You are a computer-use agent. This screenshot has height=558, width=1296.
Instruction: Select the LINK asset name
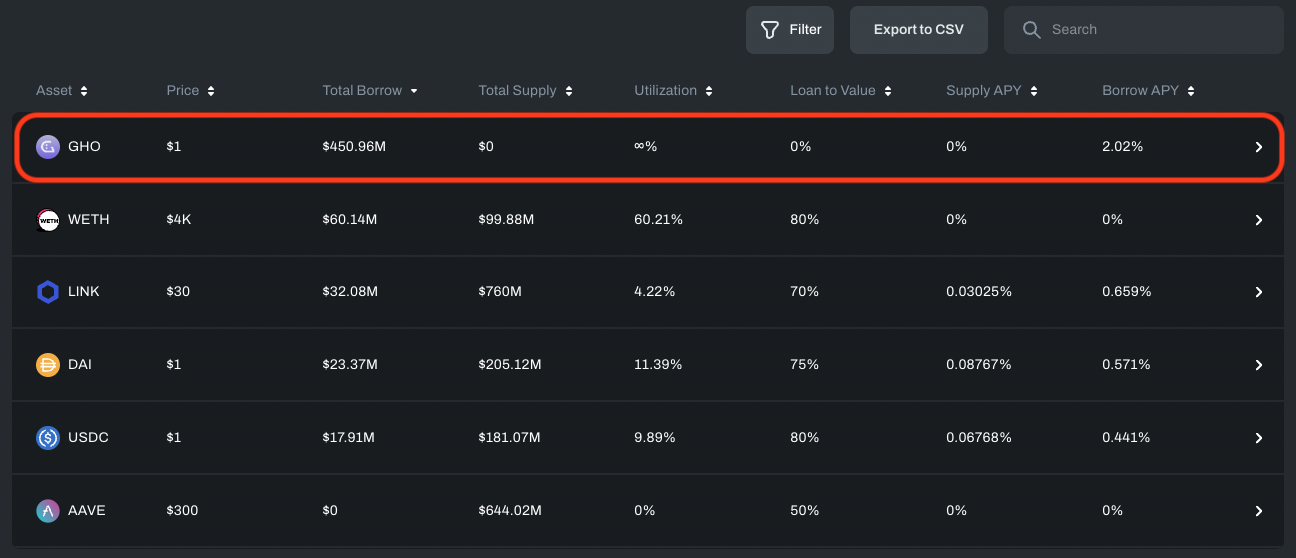pyautogui.click(x=84, y=292)
